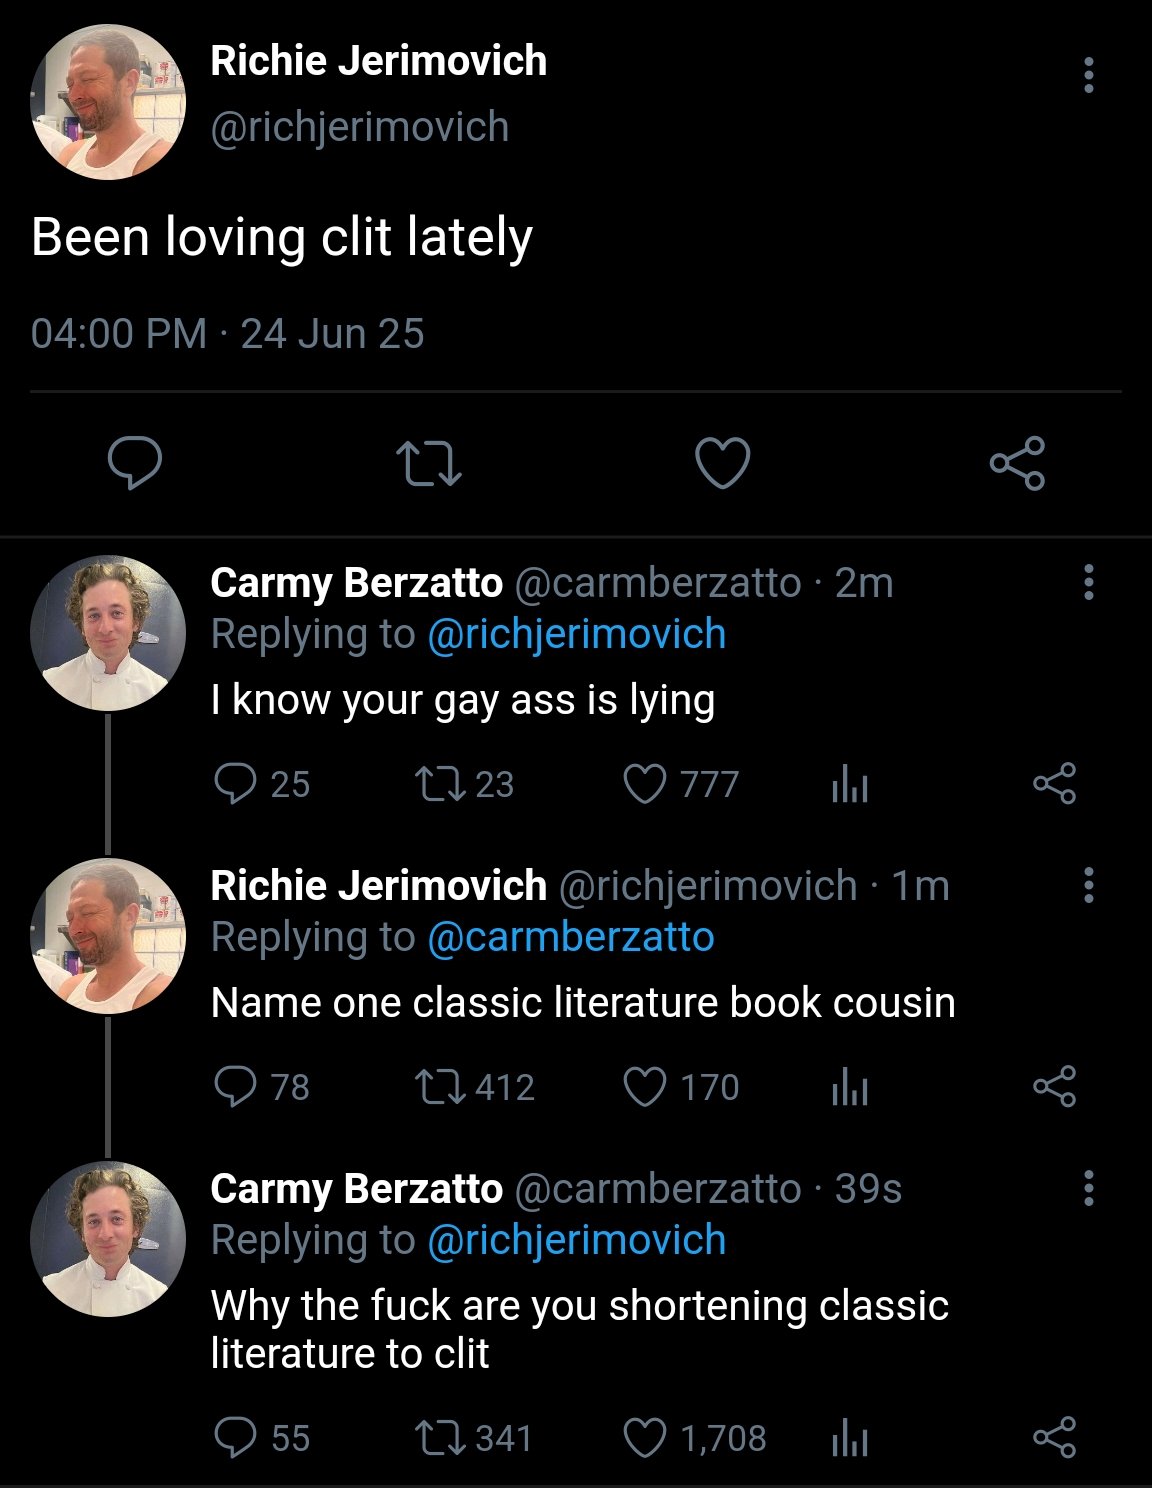Viewport: 1152px width, 1488px height.
Task: Share the main tweet
Action: click(1017, 463)
